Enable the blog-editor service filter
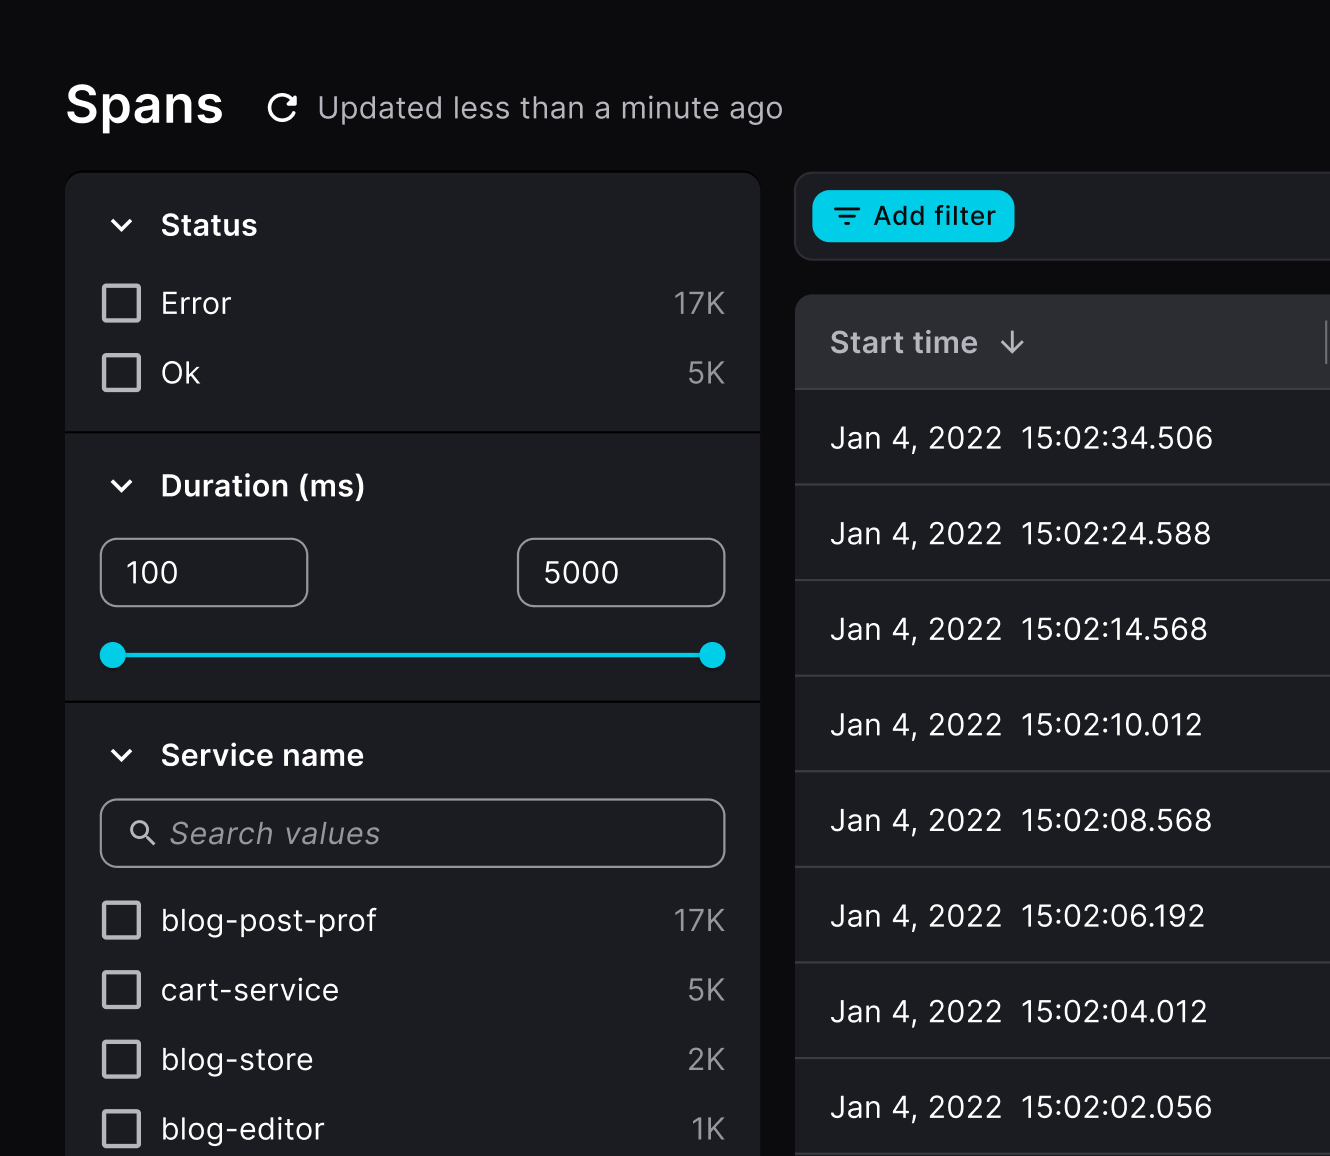Image resolution: width=1330 pixels, height=1156 pixels. [121, 1128]
